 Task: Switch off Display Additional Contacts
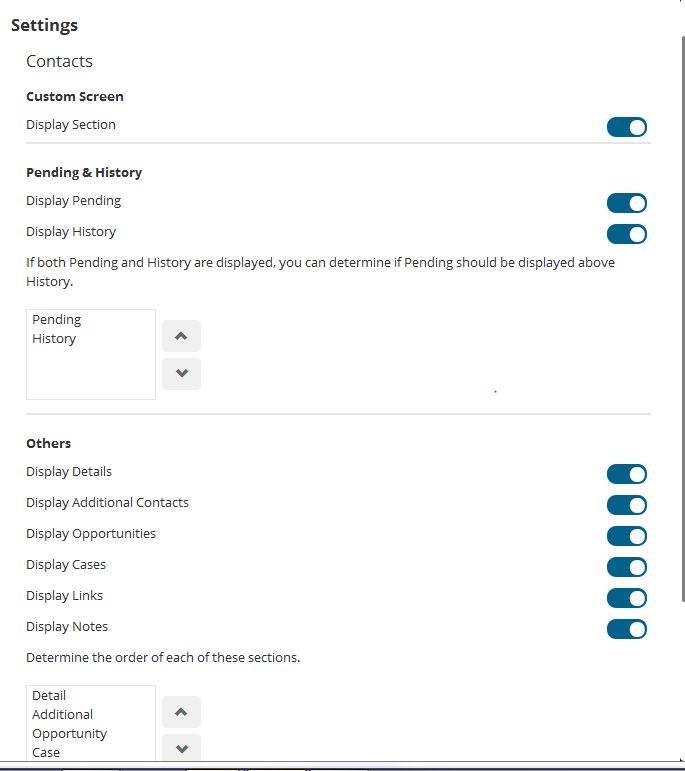pyautogui.click(x=627, y=505)
